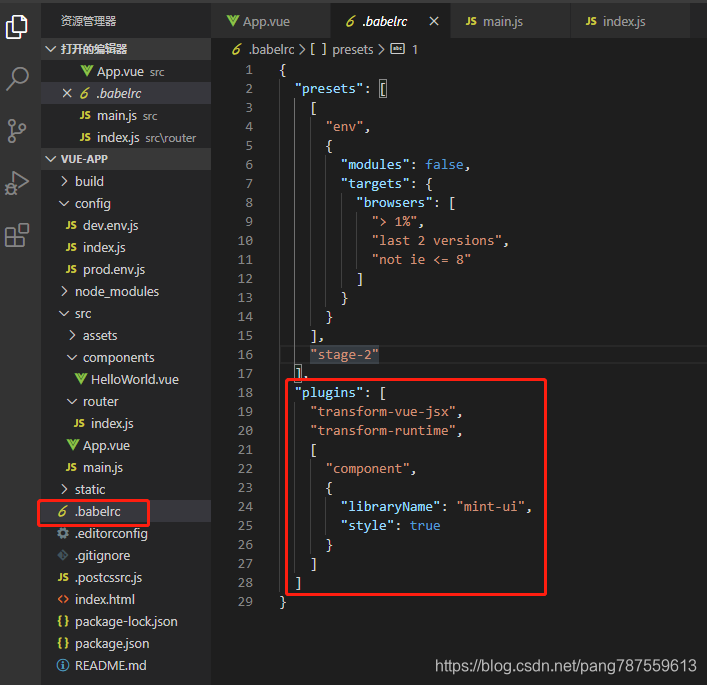Open the Explorer view in activity bar
Screen dimensions: 707x685
(x=17, y=26)
